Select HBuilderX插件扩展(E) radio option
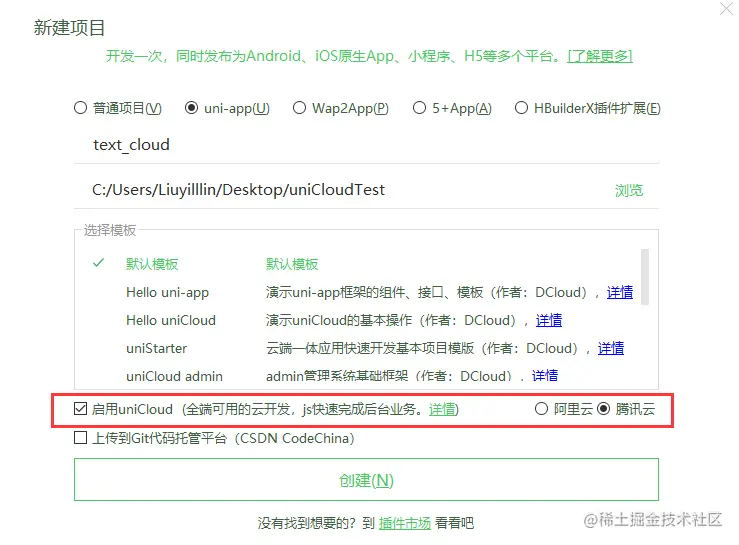Image resolution: width=739 pixels, height=545 pixels. pyautogui.click(x=521, y=108)
